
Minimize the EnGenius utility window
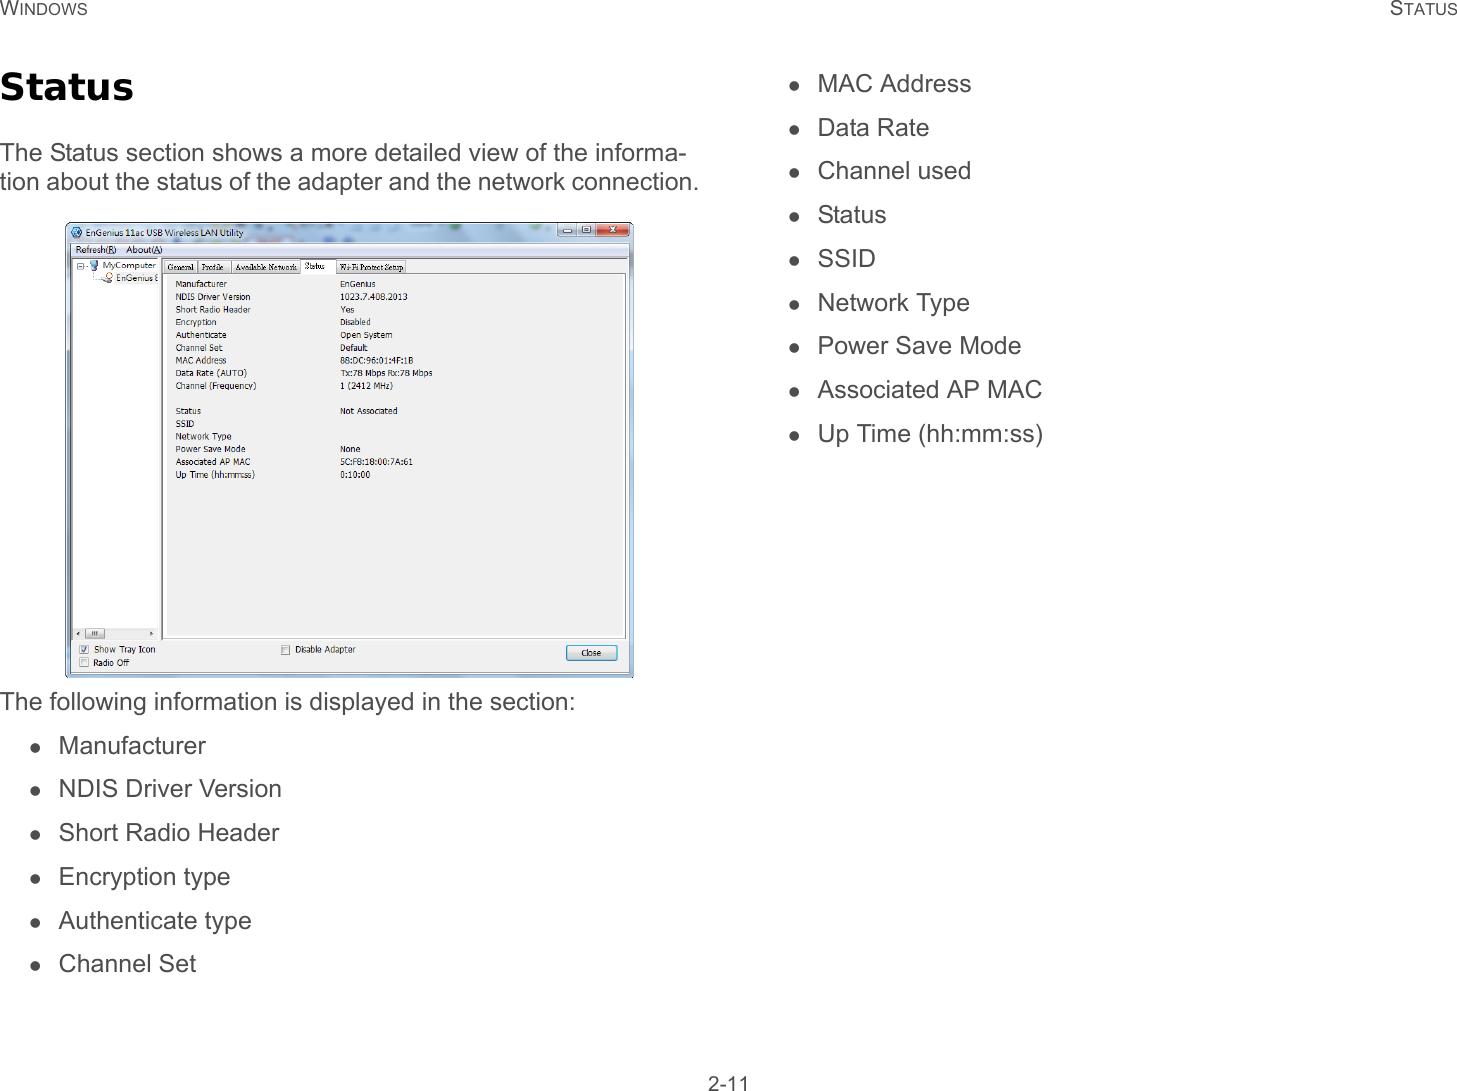[567, 230]
